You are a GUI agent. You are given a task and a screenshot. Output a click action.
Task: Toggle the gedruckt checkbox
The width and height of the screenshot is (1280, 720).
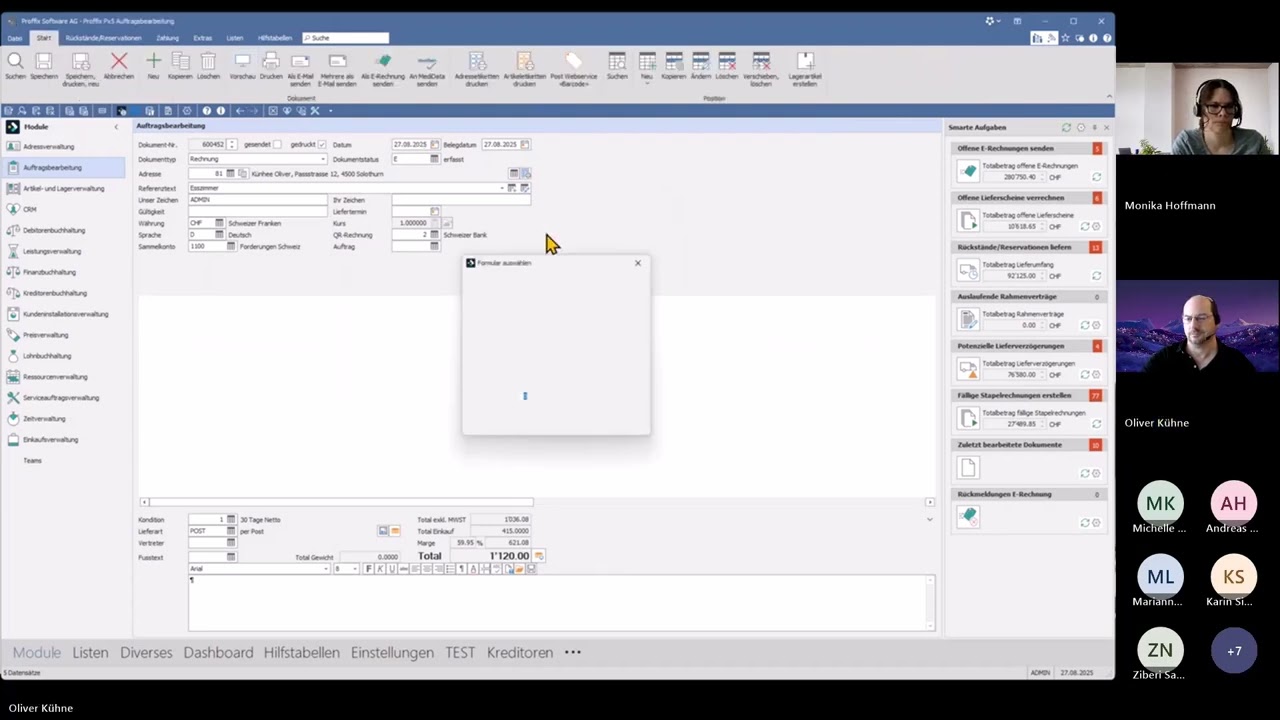pyautogui.click(x=321, y=145)
